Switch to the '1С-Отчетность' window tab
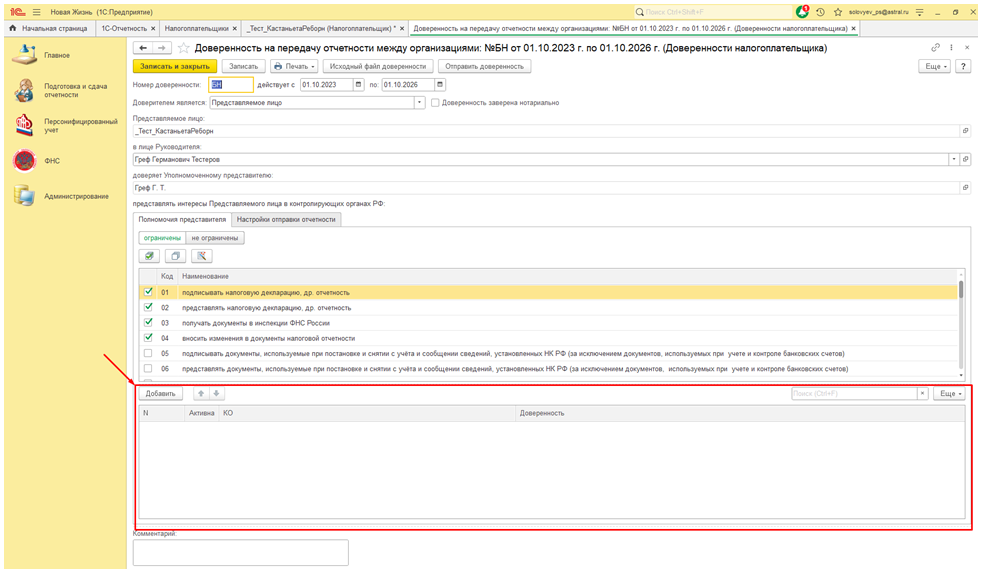 coord(121,29)
